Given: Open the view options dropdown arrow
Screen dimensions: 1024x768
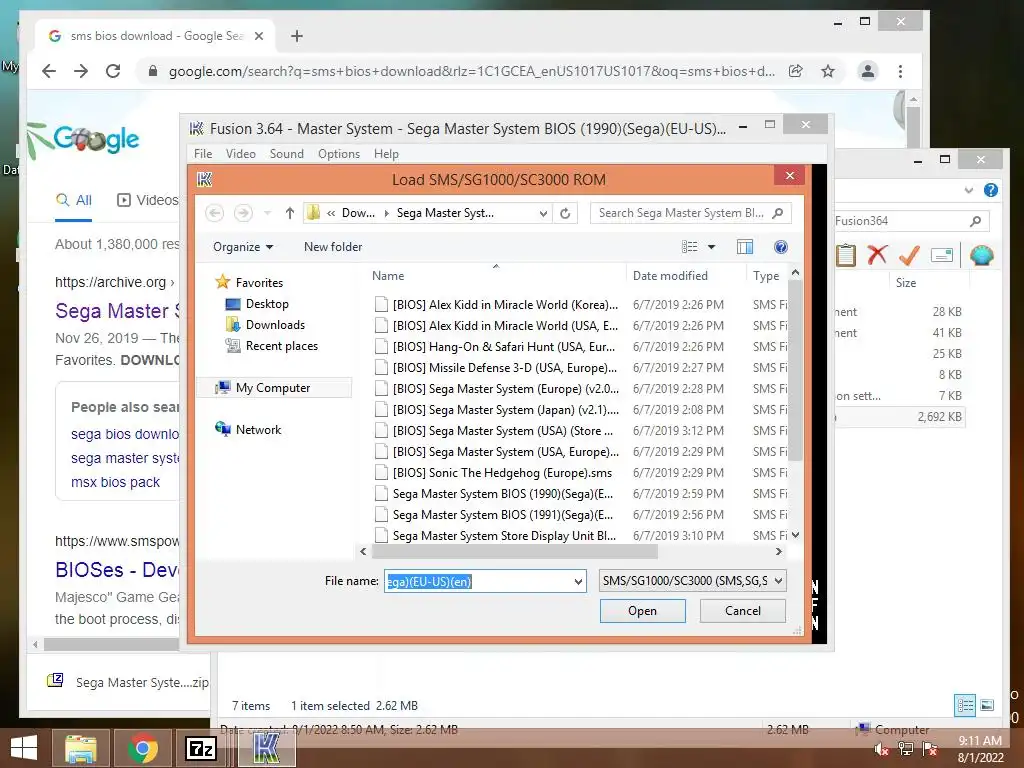Looking at the screenshot, I should click(711, 246).
